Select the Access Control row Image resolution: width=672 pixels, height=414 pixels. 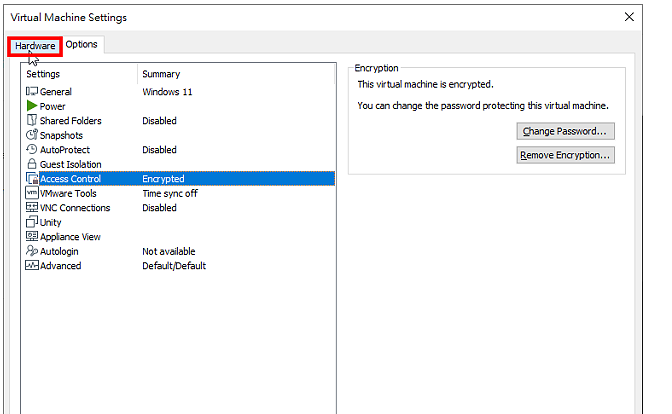180,179
